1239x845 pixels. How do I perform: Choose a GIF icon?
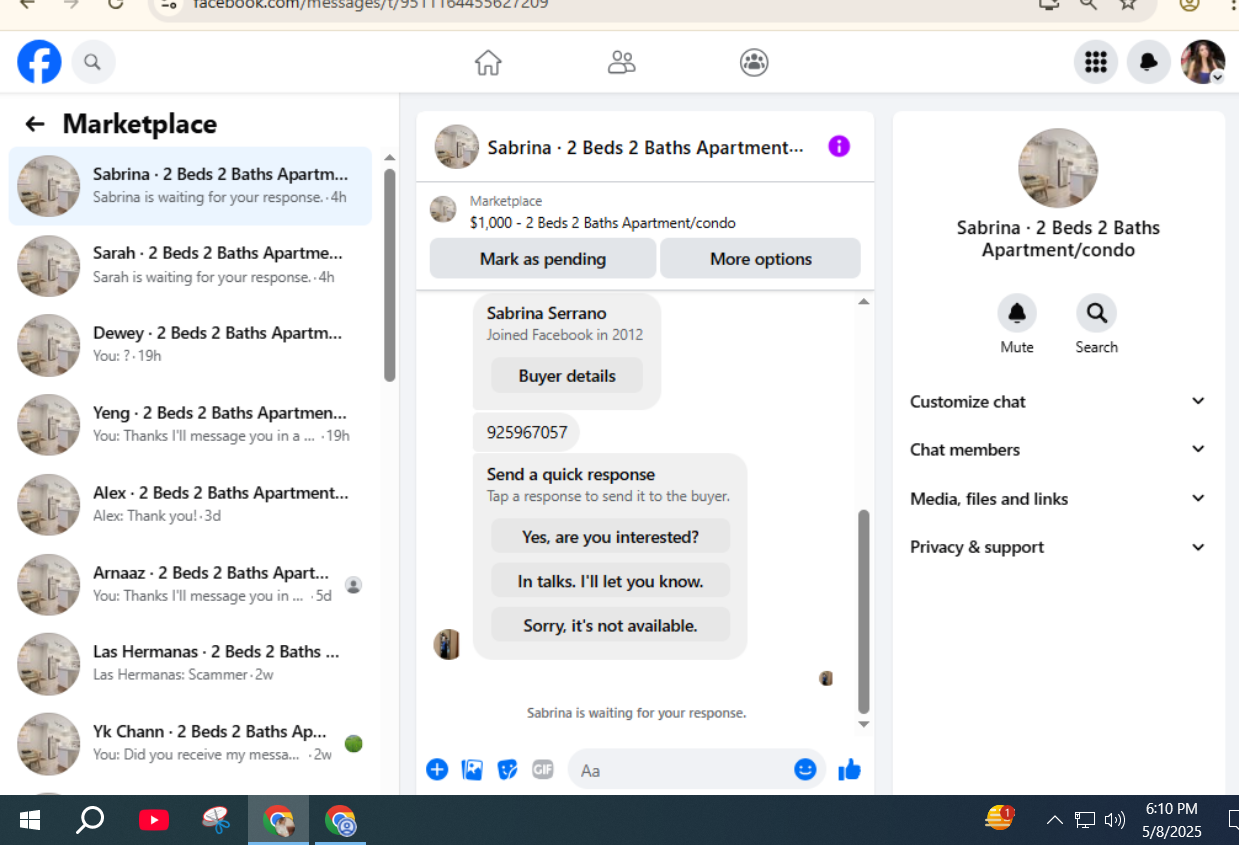(x=543, y=769)
